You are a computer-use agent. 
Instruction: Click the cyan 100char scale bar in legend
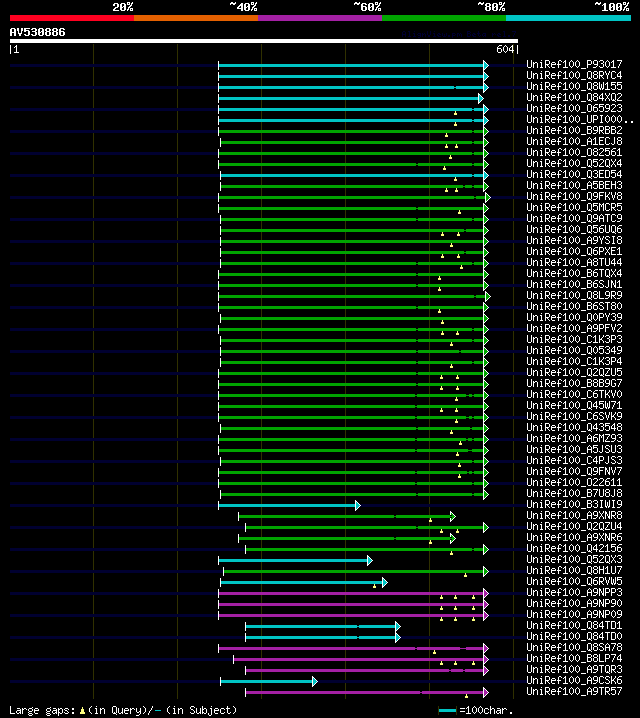click(447, 711)
